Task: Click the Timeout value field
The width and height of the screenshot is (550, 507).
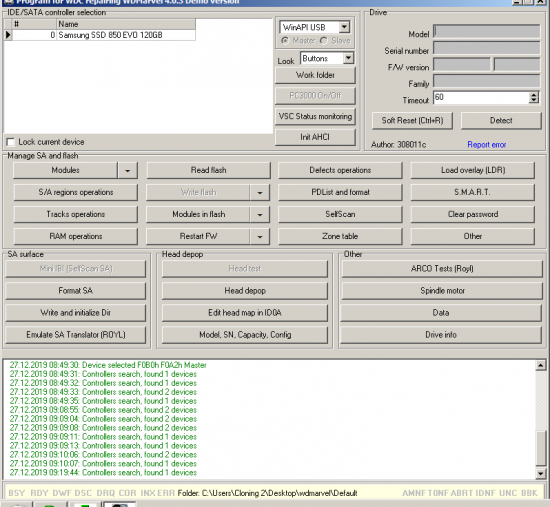Action: [481, 98]
